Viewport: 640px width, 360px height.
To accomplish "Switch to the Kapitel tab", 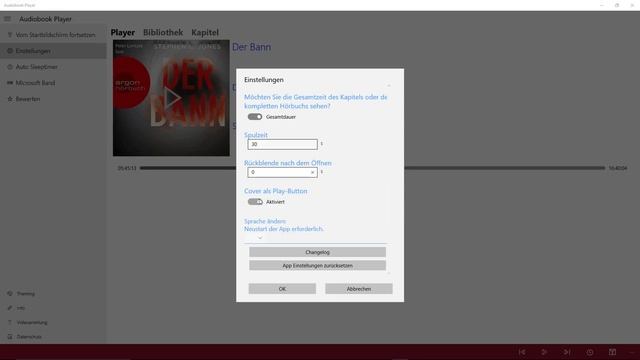I will pyautogui.click(x=205, y=32).
